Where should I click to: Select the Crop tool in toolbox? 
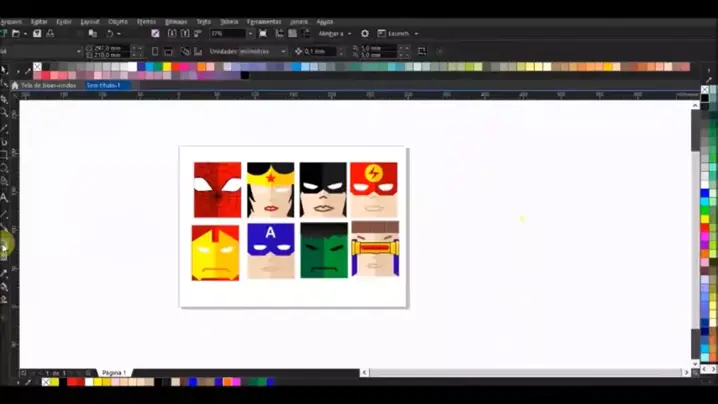(4, 99)
